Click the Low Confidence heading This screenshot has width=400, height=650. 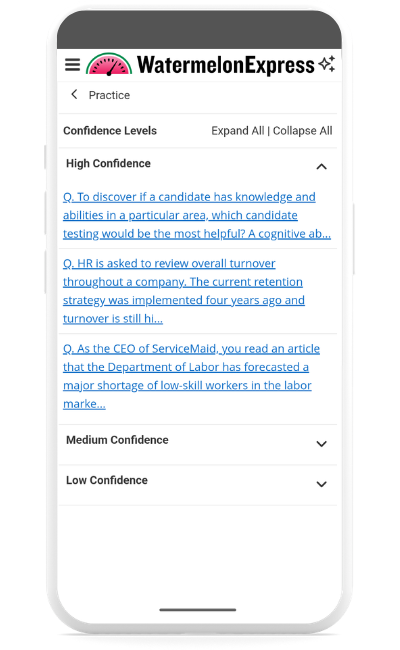pyautogui.click(x=107, y=480)
